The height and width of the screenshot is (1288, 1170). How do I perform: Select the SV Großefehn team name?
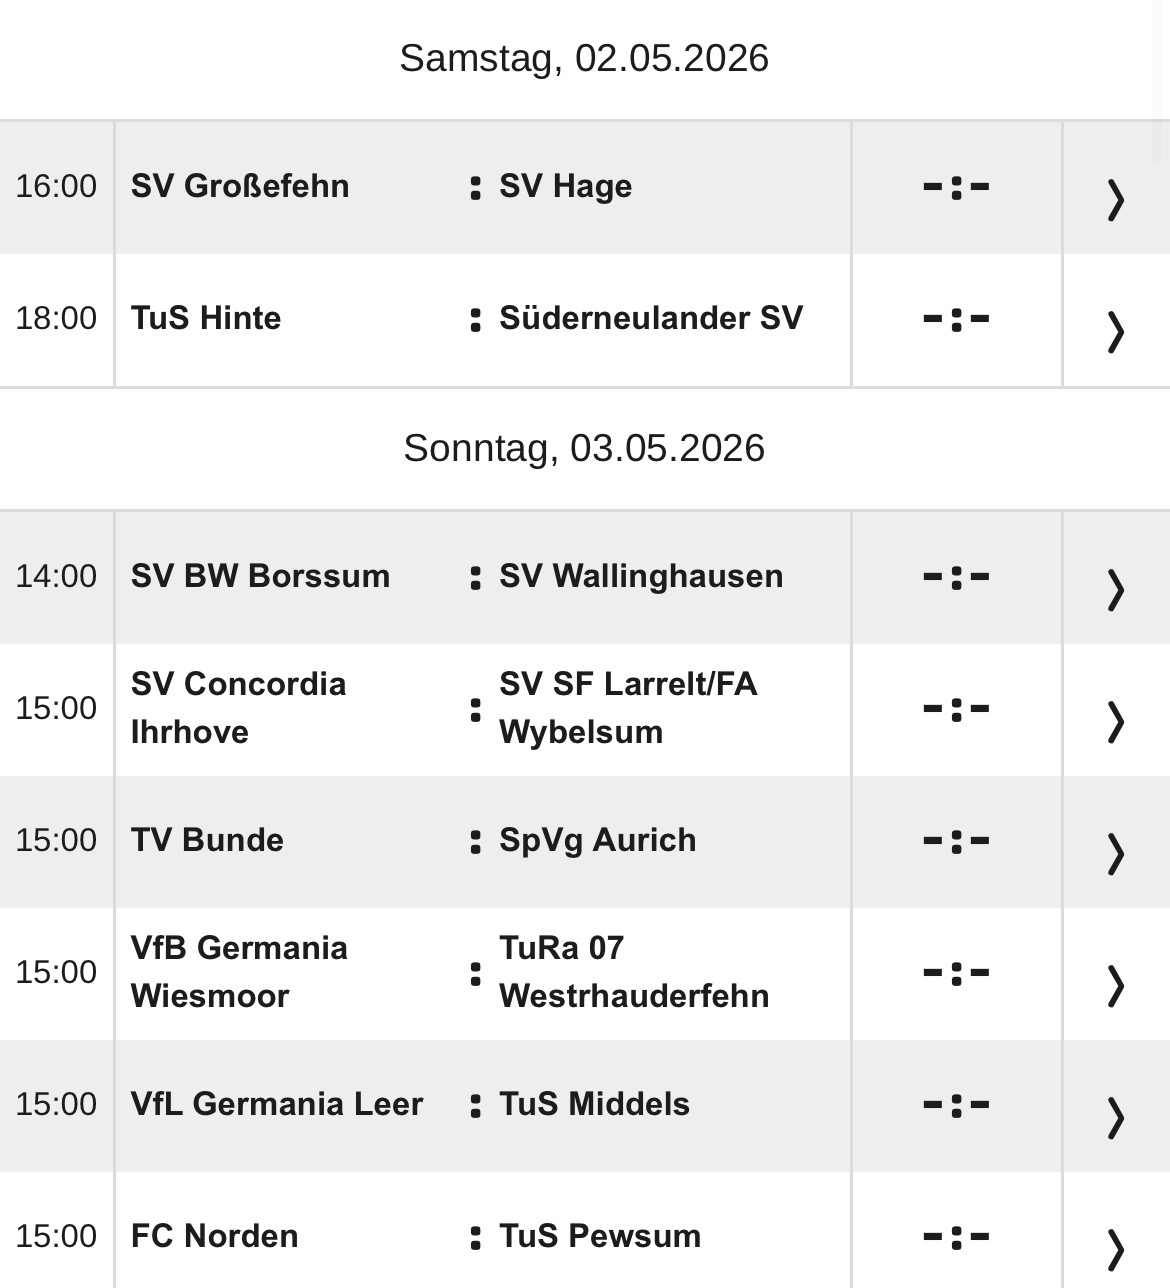pyautogui.click(x=240, y=186)
